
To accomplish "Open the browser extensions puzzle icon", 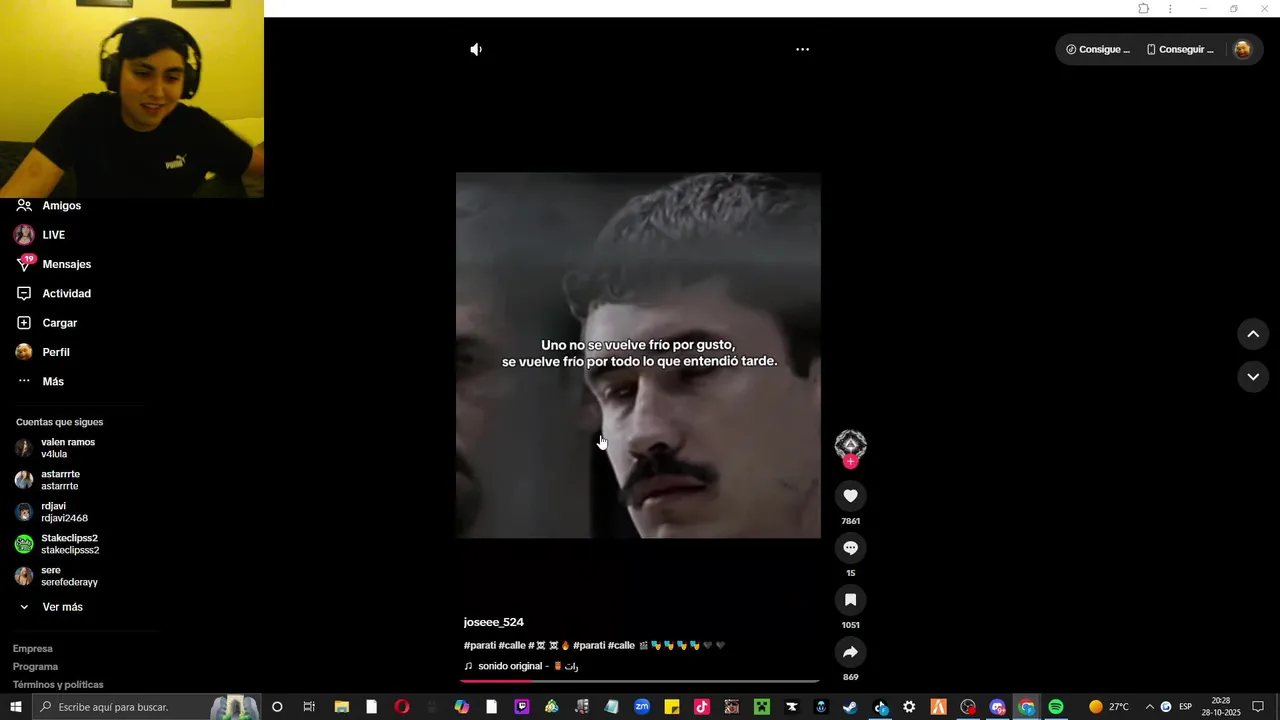I will pyautogui.click(x=1143, y=9).
